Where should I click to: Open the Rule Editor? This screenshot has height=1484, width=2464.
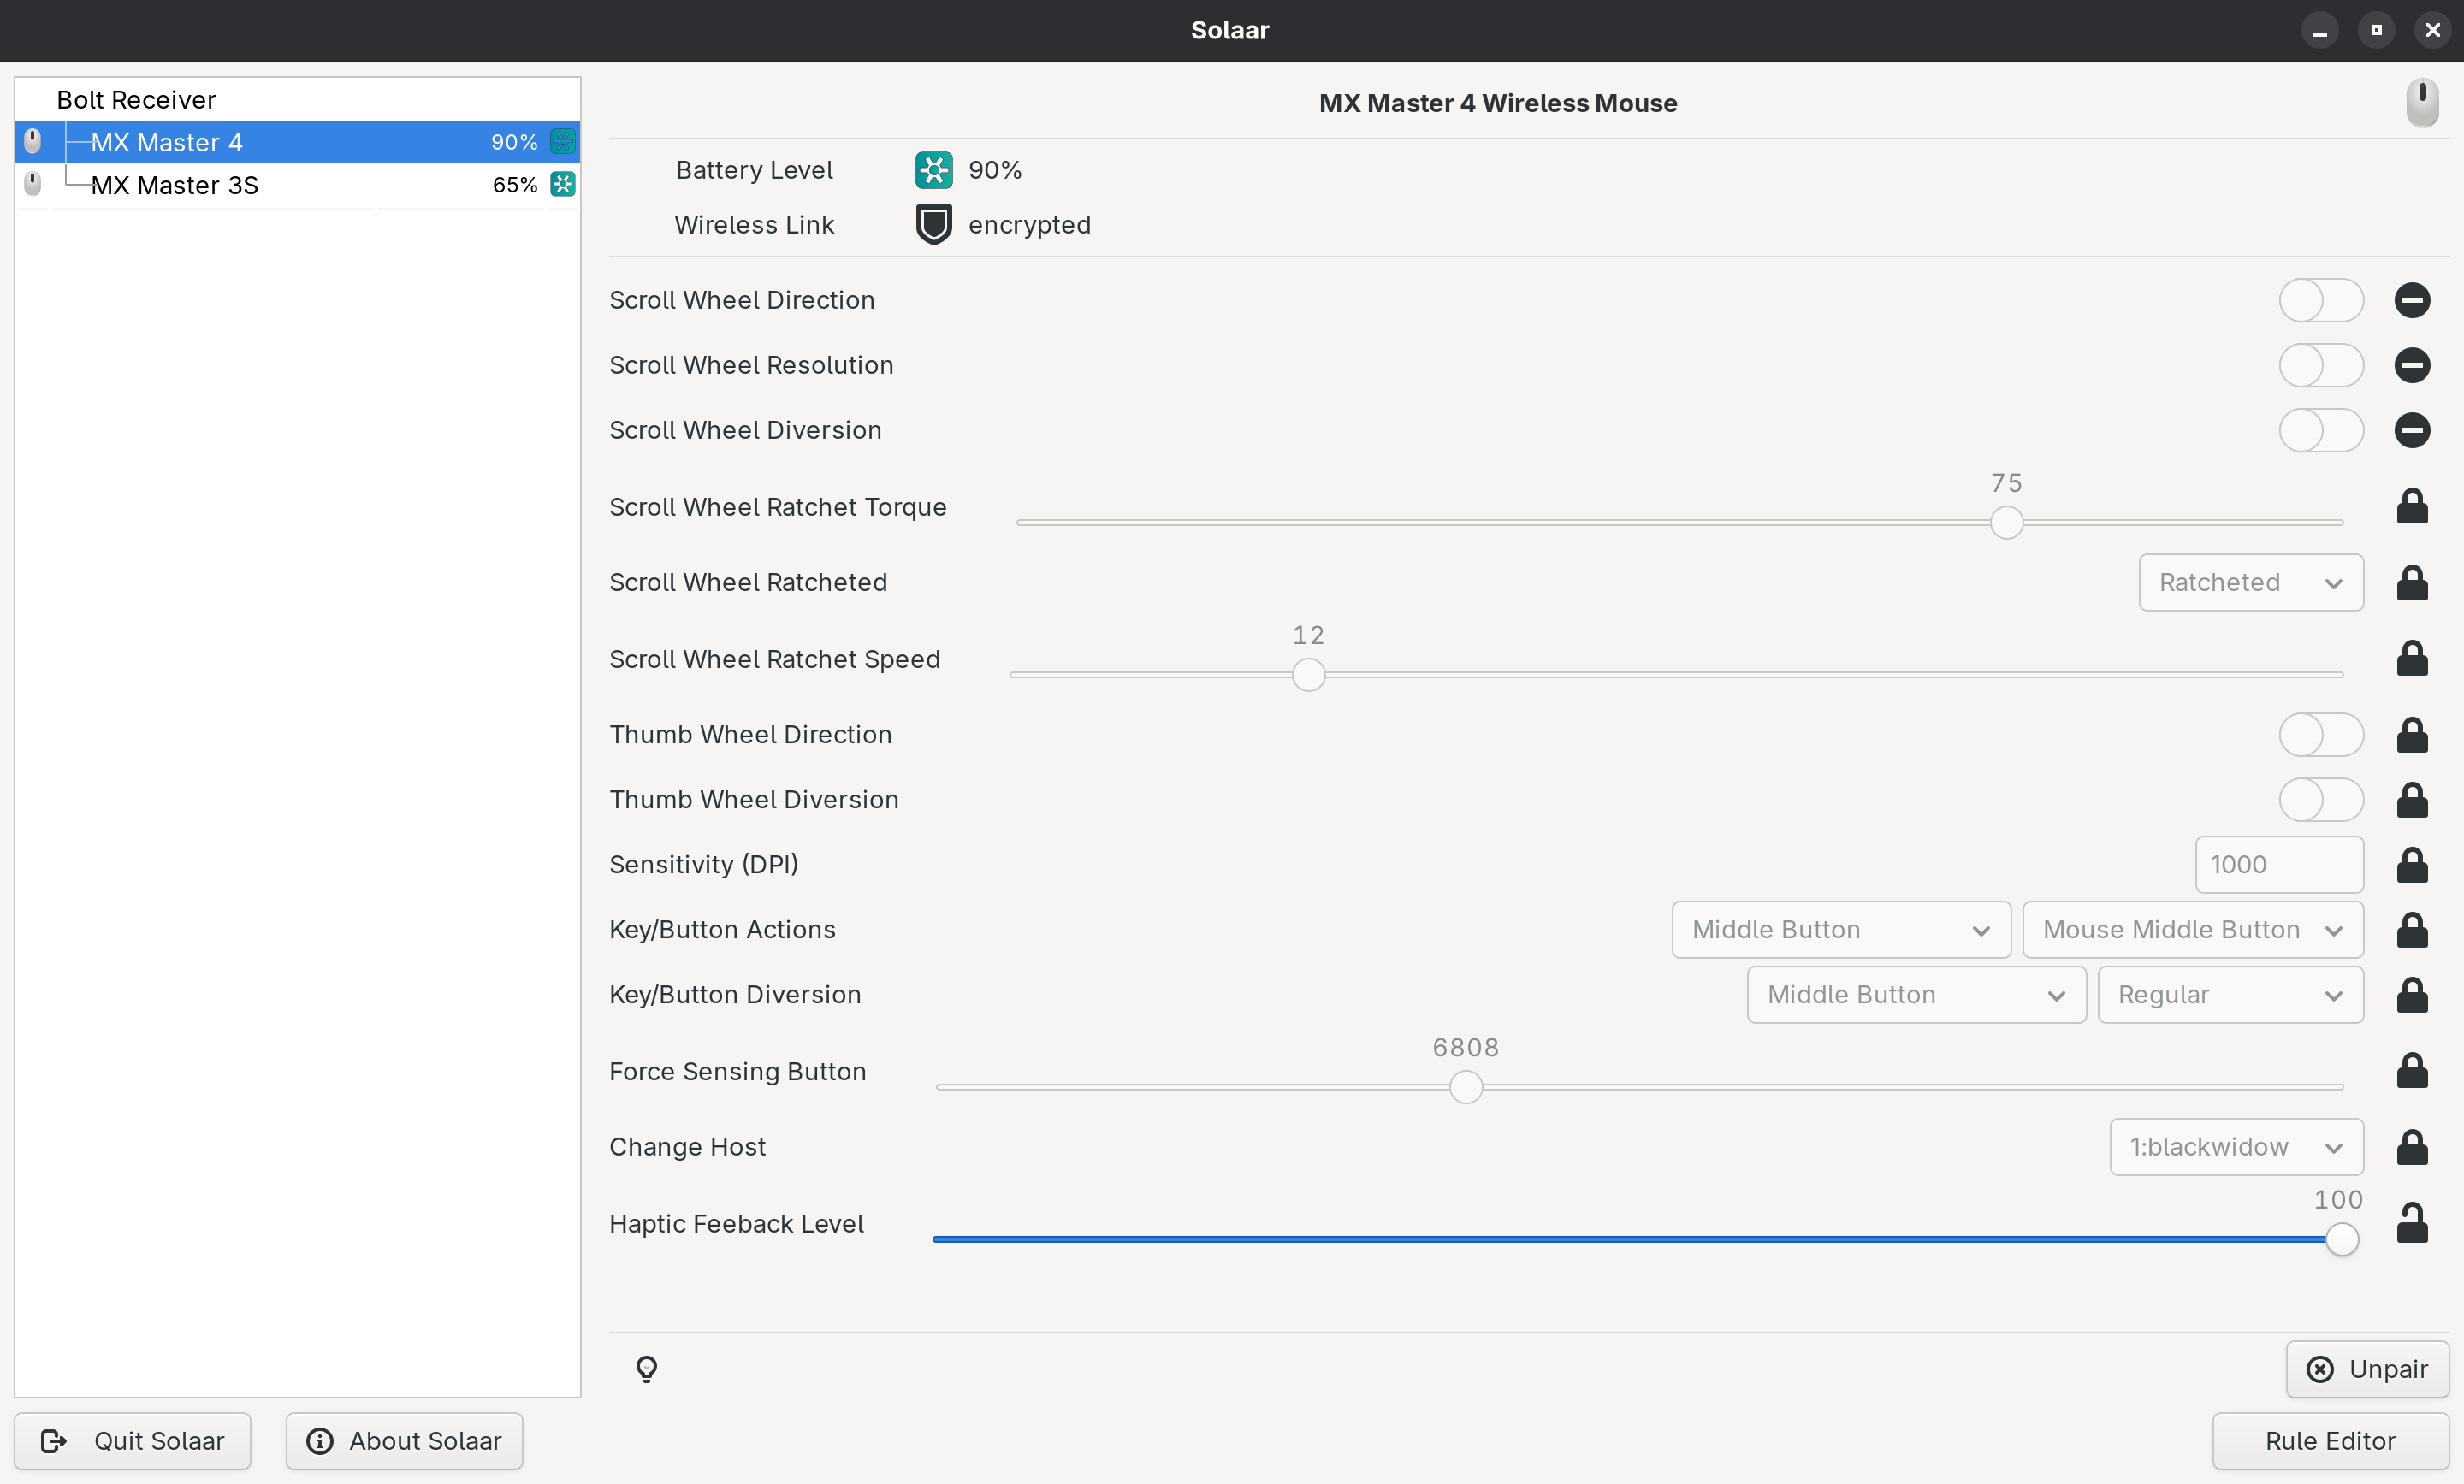click(2329, 1441)
